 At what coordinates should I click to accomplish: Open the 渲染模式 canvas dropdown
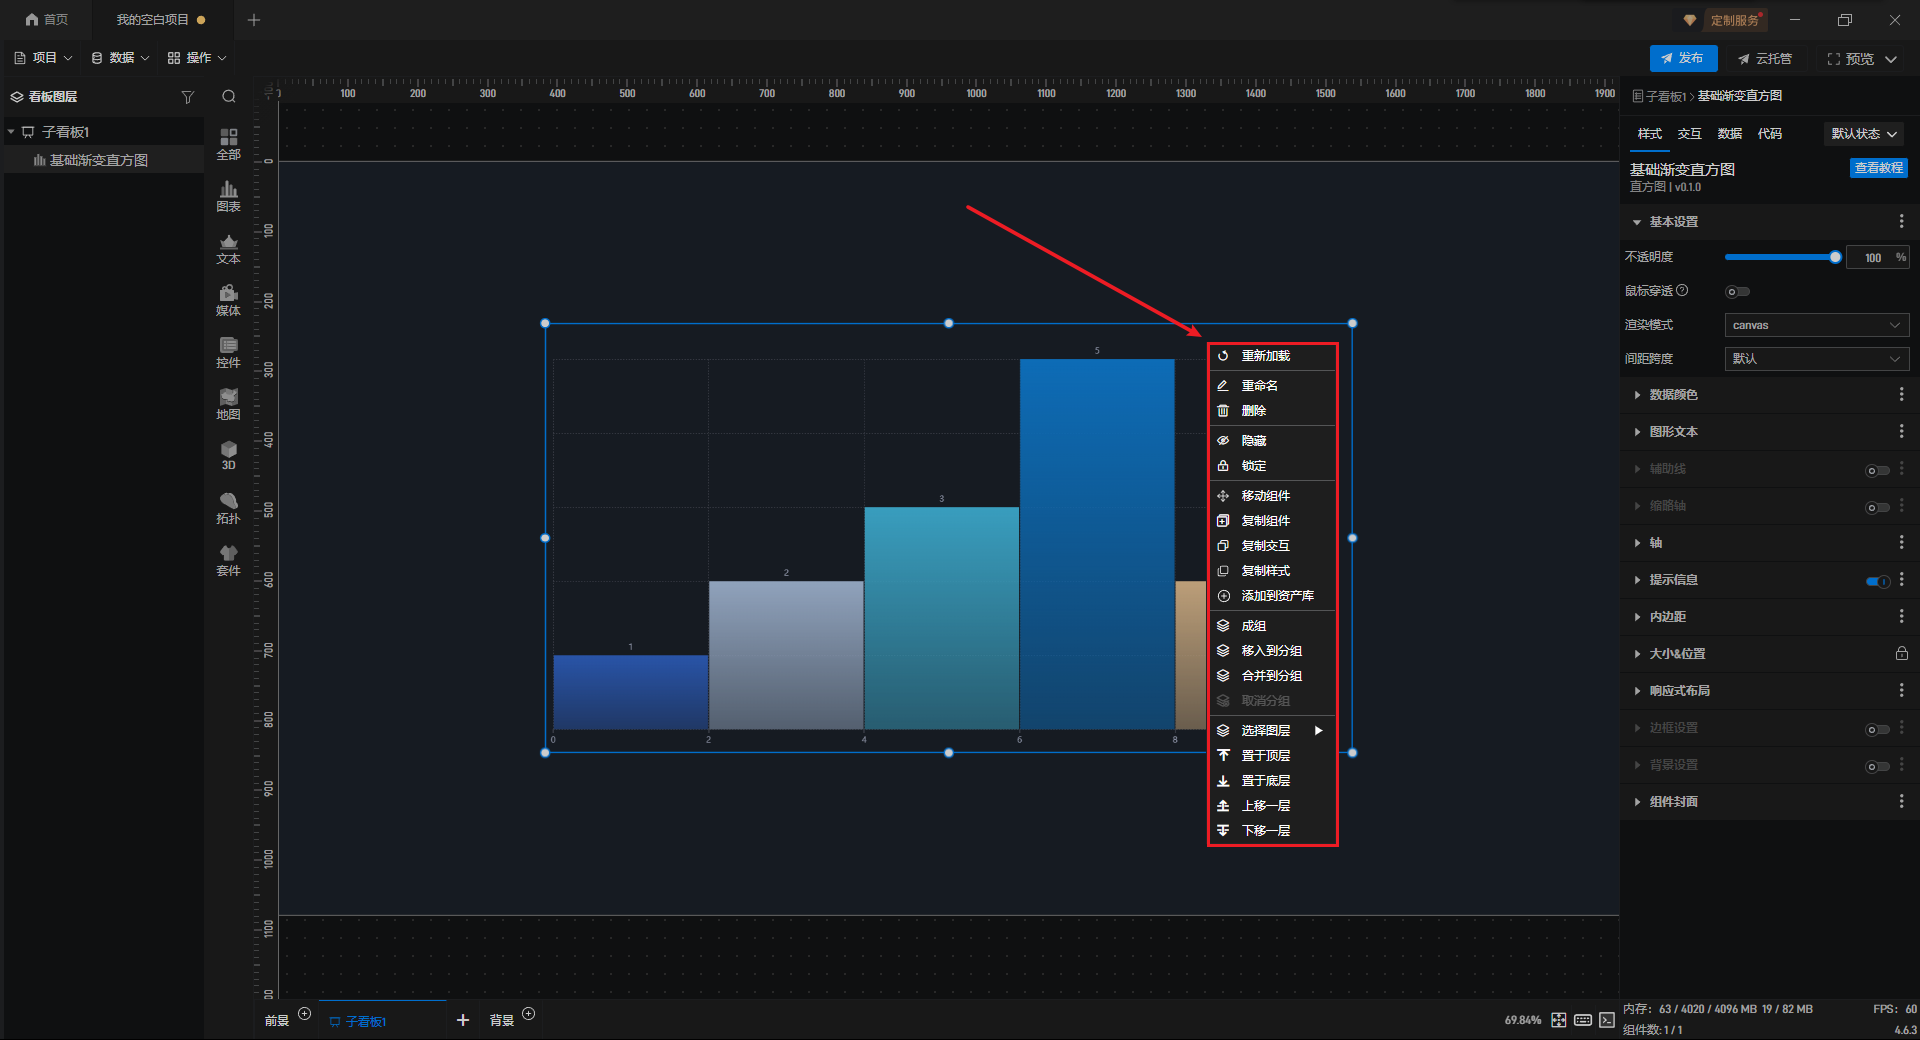[1817, 325]
